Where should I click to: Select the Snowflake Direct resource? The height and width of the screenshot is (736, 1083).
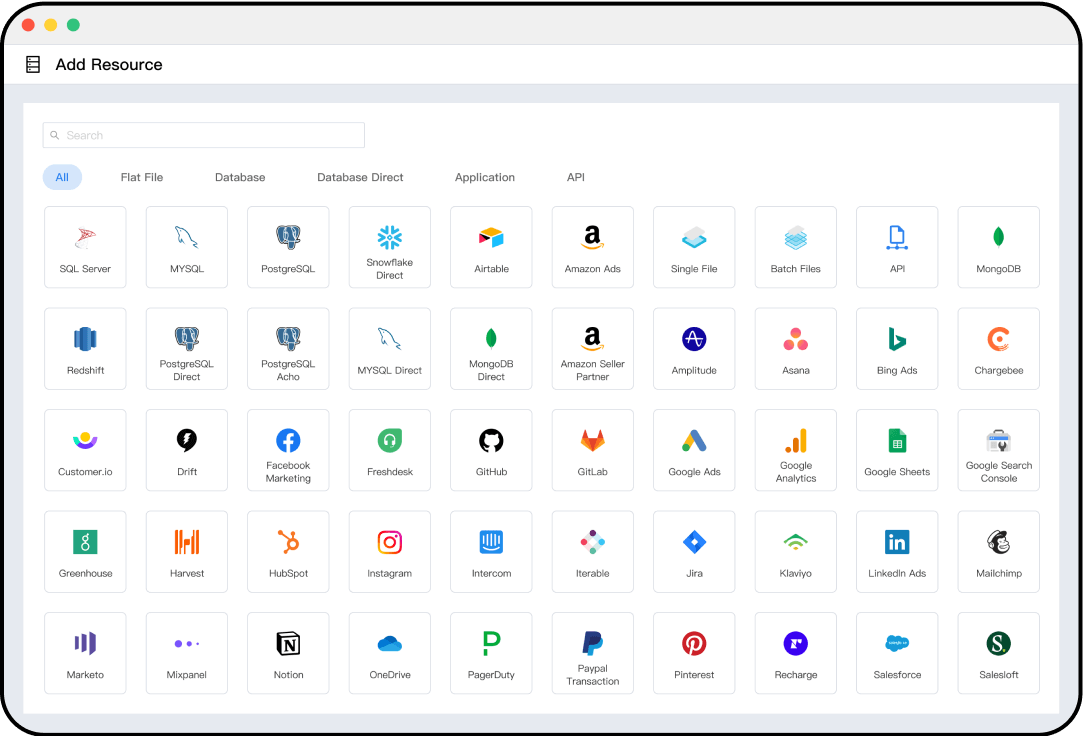pyautogui.click(x=389, y=246)
